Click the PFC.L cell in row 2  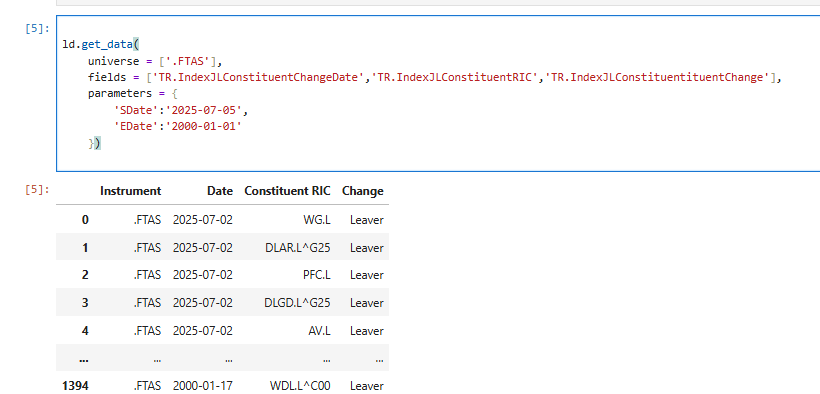(x=317, y=275)
